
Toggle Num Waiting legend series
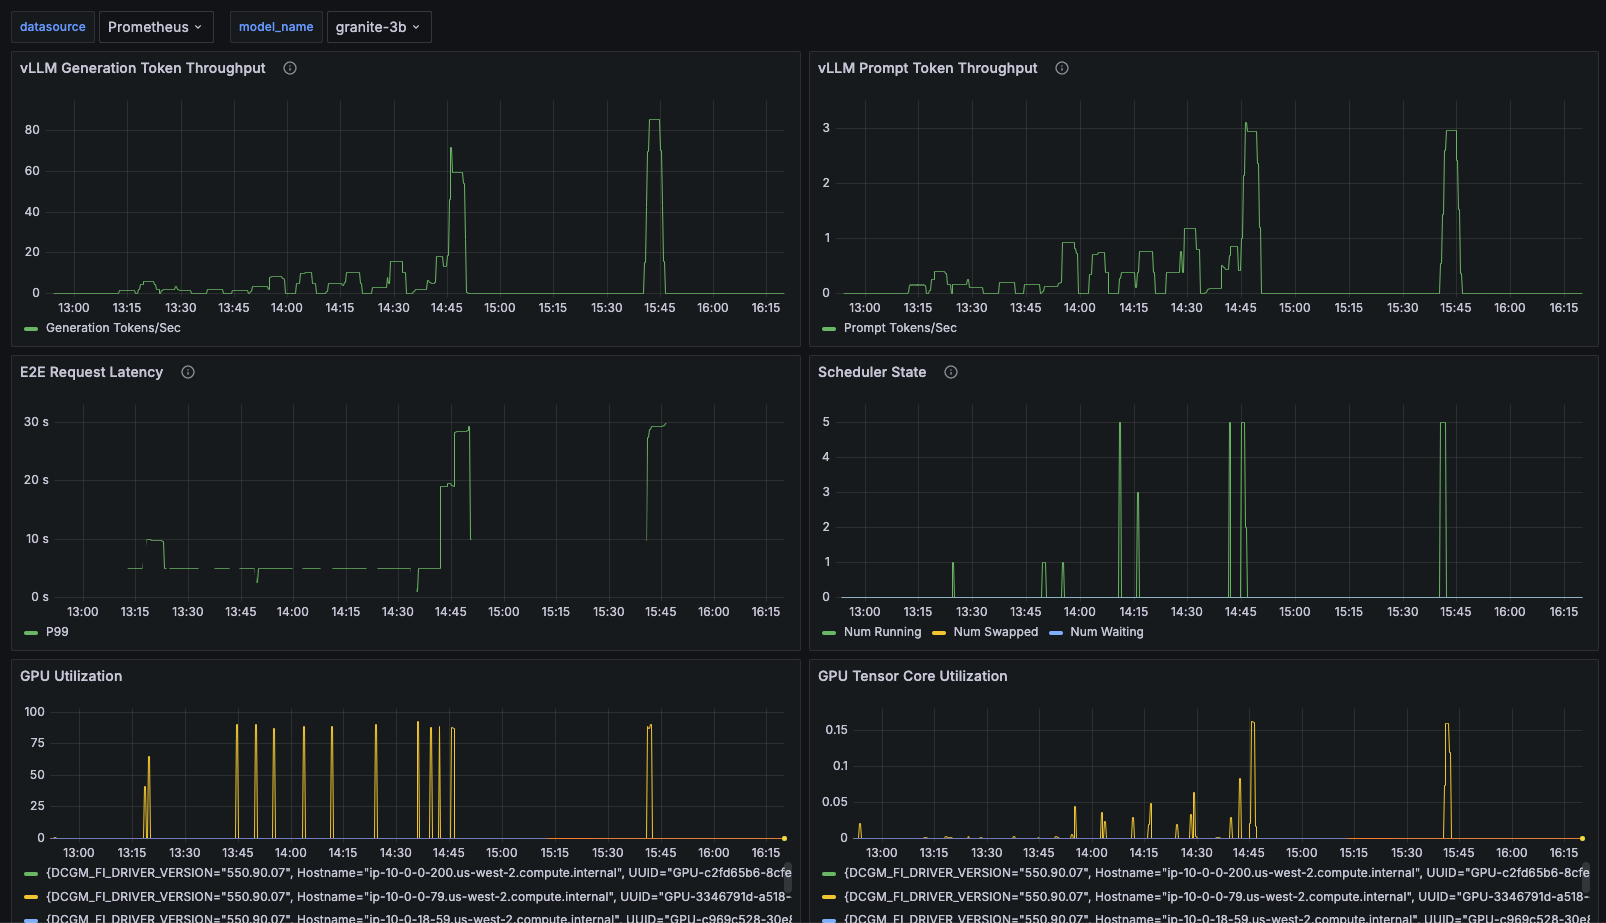click(x=1107, y=632)
